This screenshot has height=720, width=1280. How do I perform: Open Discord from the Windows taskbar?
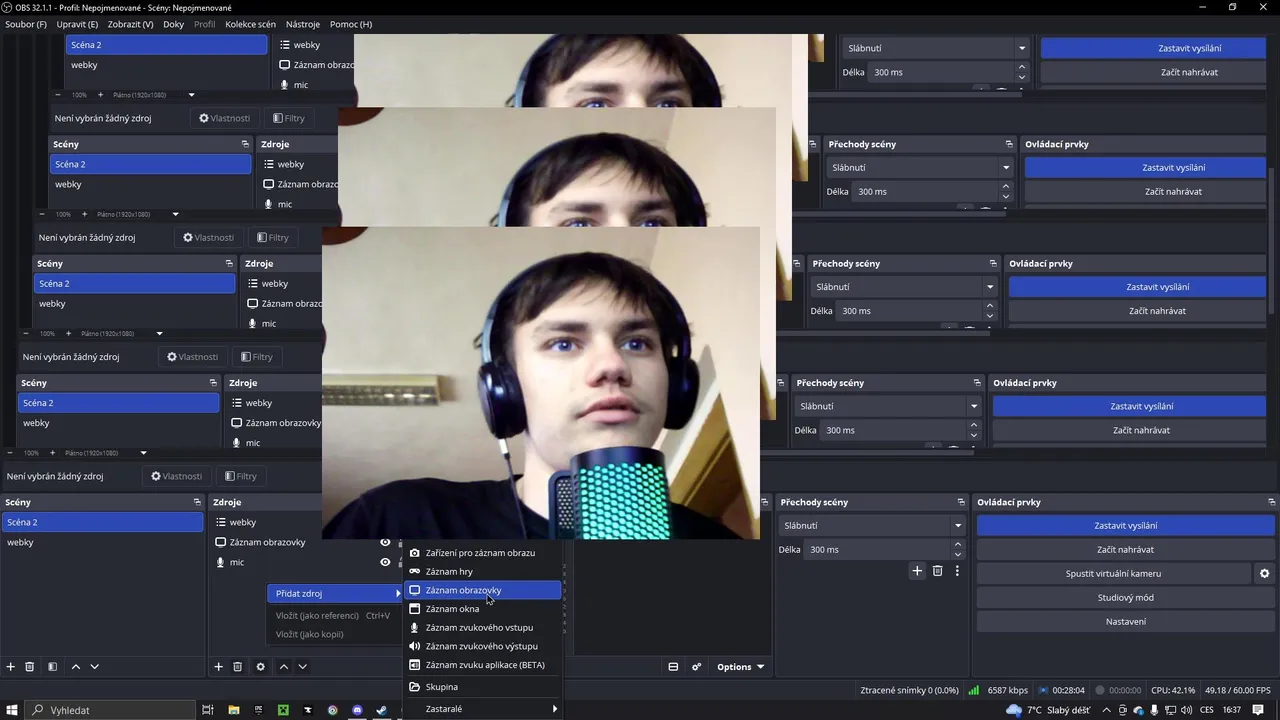tap(357, 710)
